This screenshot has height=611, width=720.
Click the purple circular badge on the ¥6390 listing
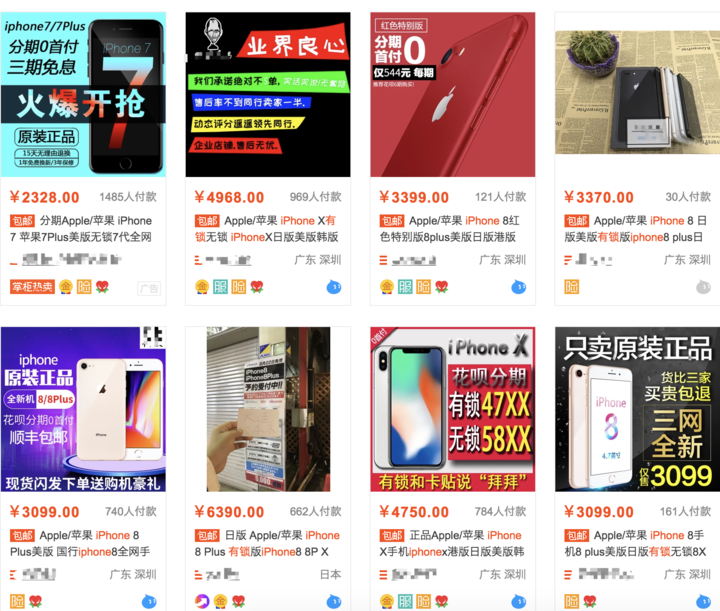tap(202, 601)
